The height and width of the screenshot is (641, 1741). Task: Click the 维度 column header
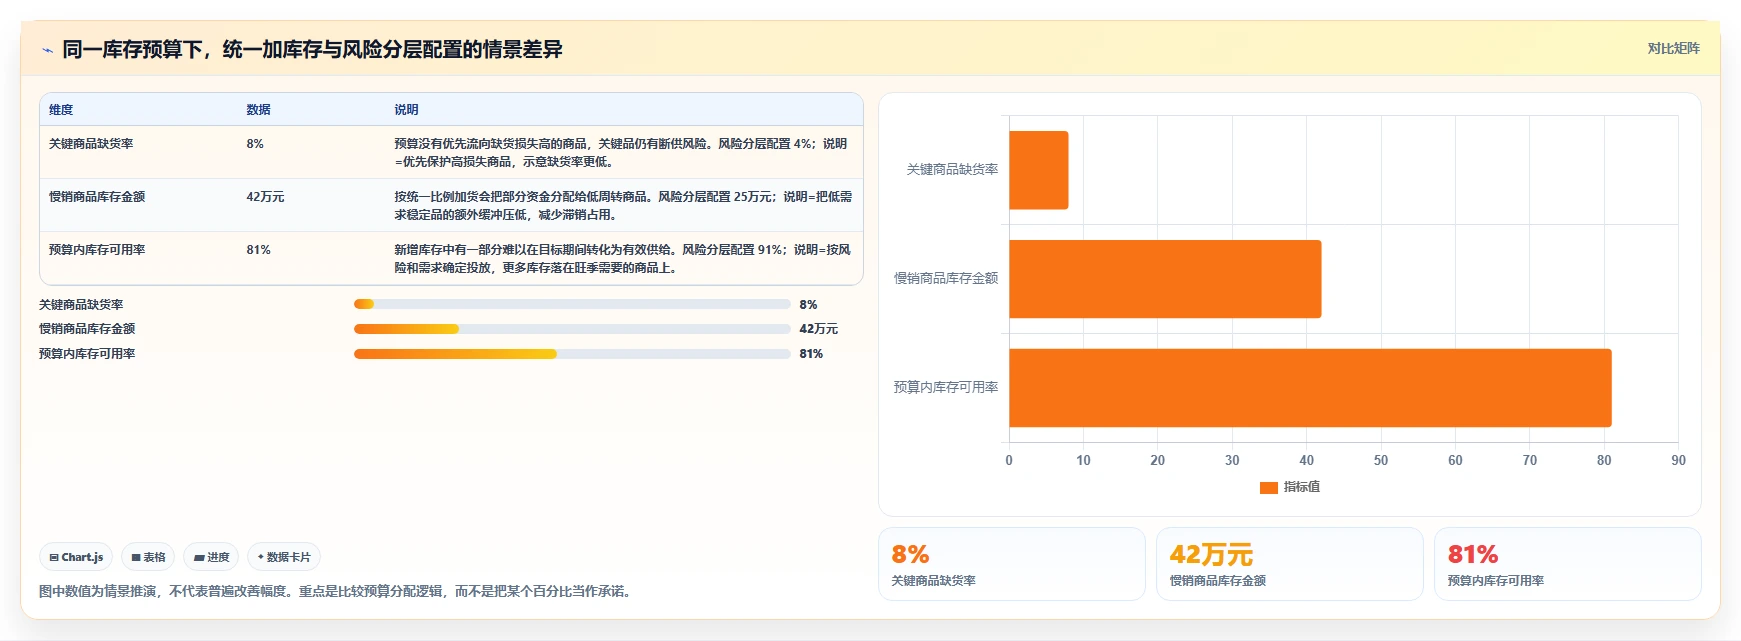pyautogui.click(x=61, y=110)
